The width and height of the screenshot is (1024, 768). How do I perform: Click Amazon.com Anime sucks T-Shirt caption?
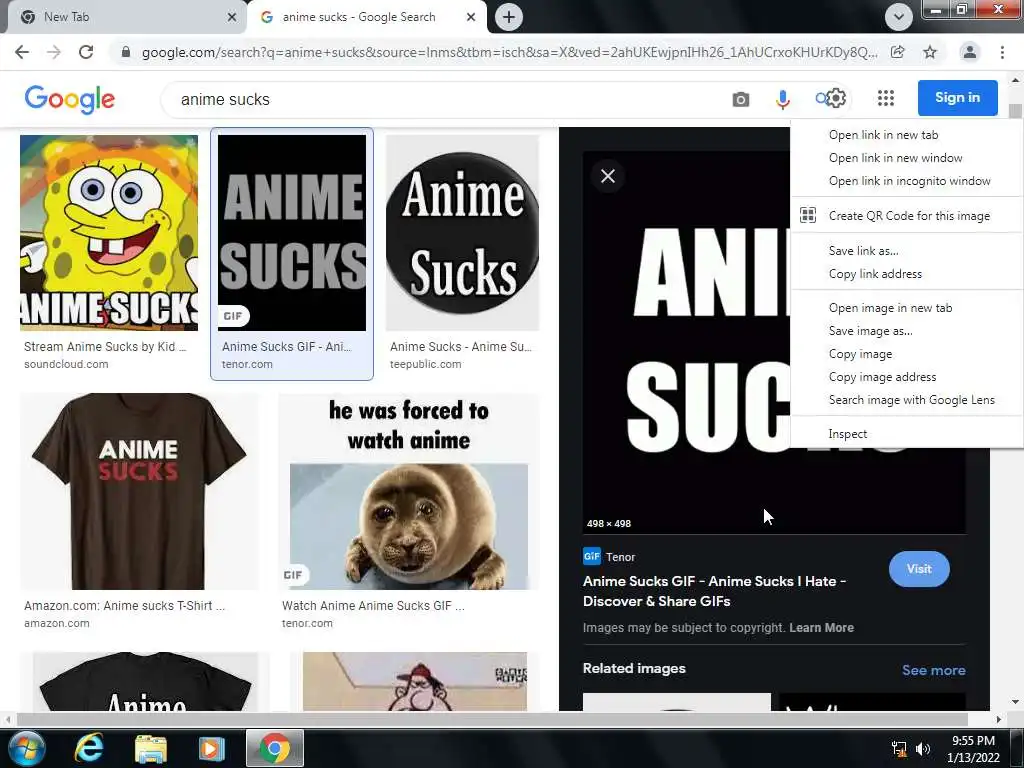pos(124,606)
